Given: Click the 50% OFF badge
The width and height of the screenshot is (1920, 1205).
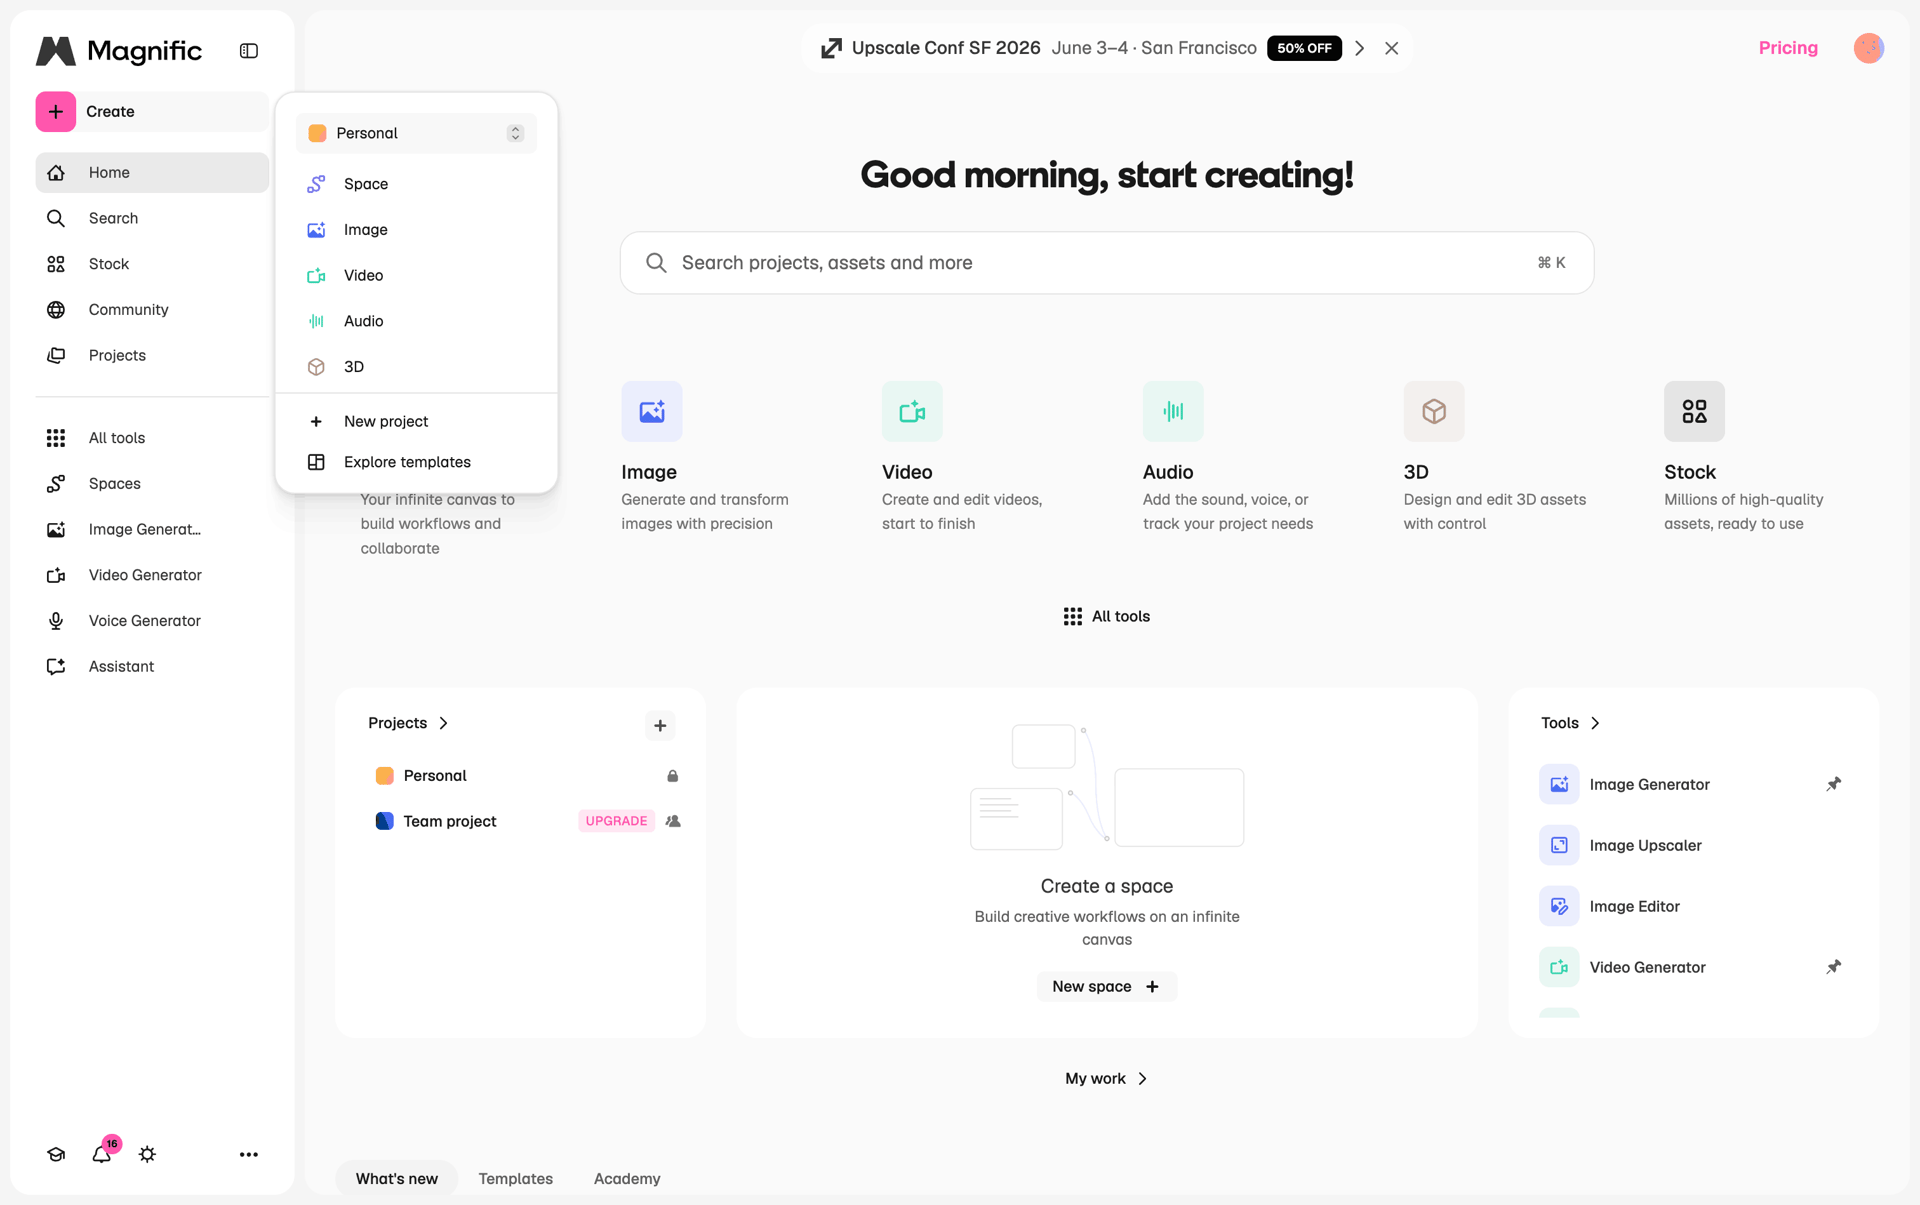Looking at the screenshot, I should [1304, 48].
